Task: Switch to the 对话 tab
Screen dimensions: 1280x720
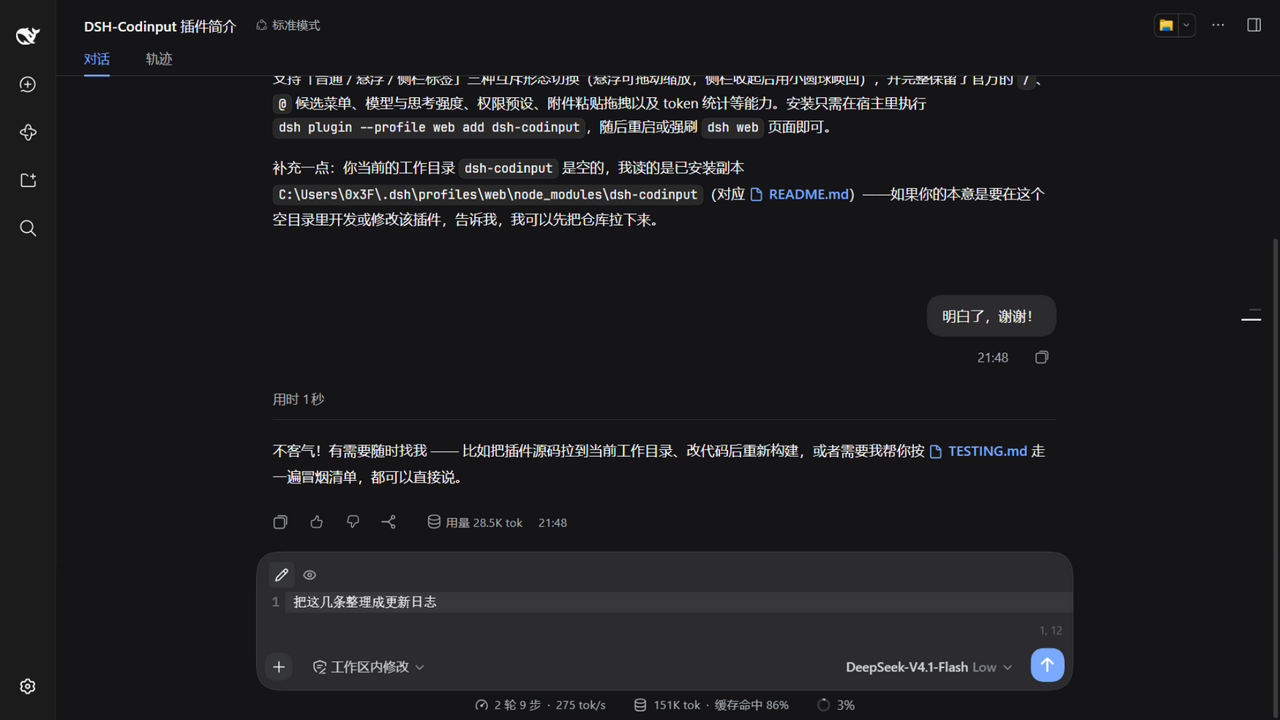Action: coord(97,59)
